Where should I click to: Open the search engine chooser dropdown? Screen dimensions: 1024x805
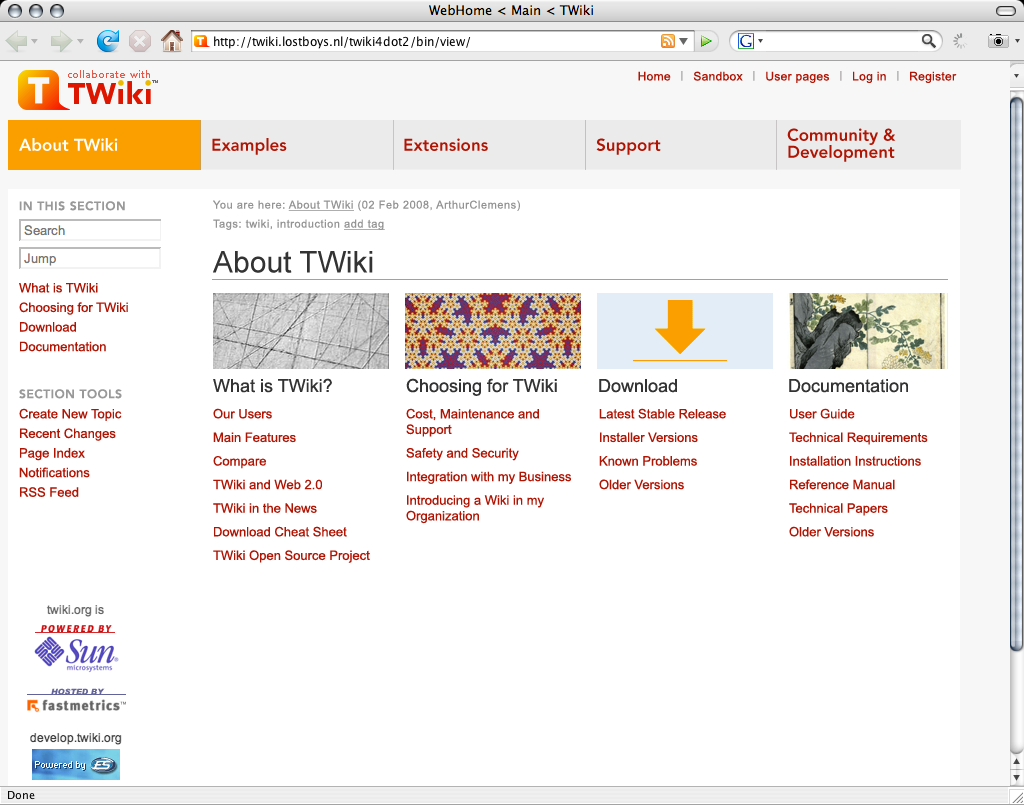750,41
